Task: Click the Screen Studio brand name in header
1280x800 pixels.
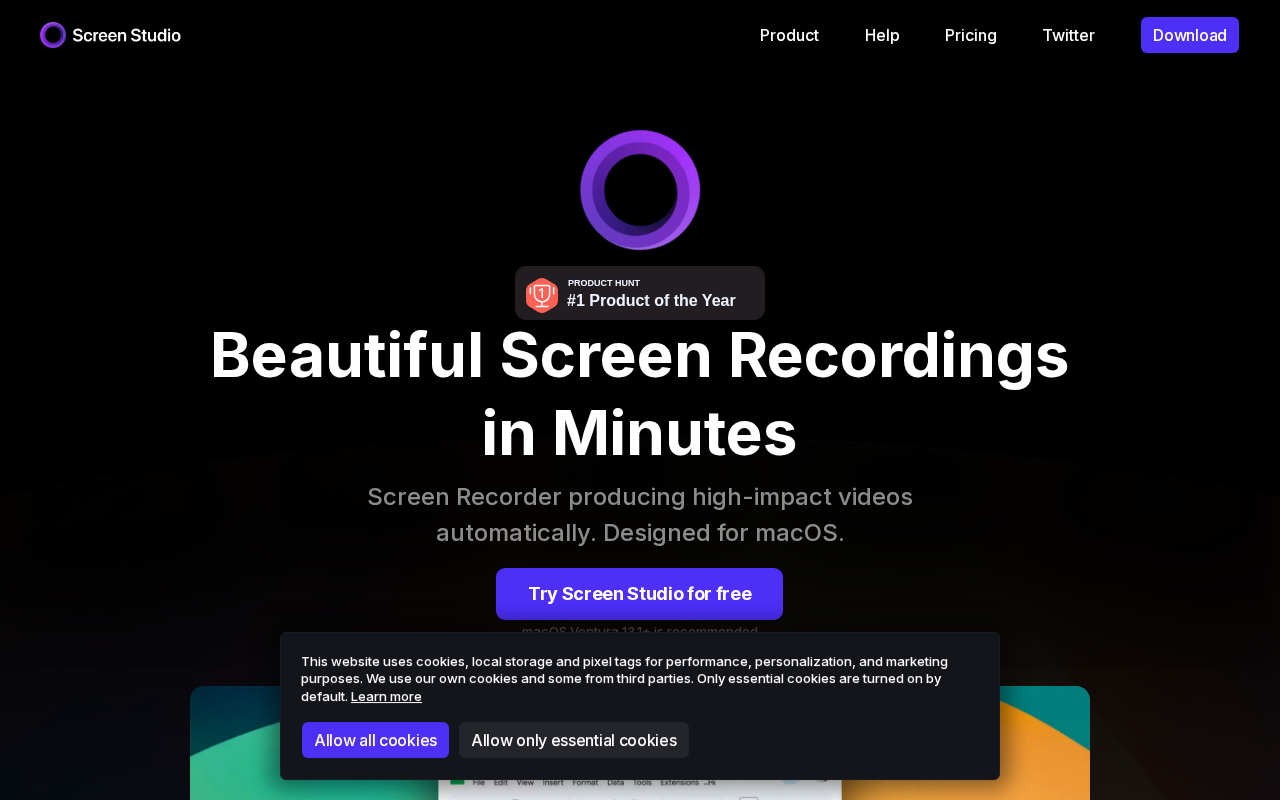Action: coord(126,35)
